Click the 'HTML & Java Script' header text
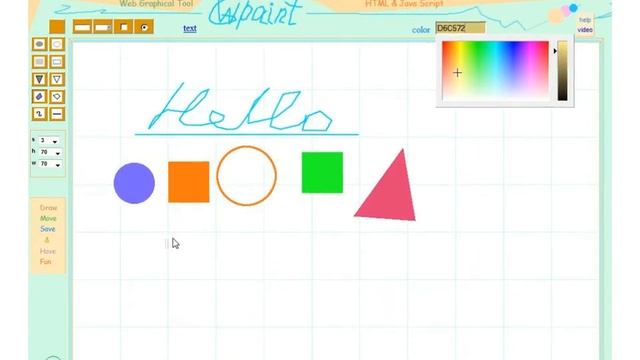The image size is (640, 360). [x=404, y=4]
